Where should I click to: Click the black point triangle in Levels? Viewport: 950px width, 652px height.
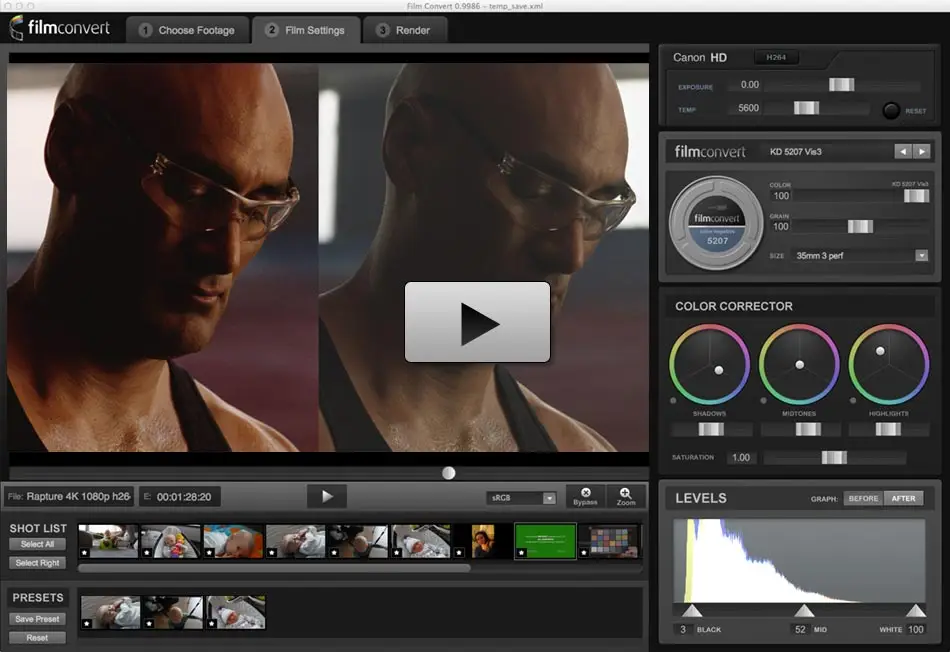click(692, 610)
